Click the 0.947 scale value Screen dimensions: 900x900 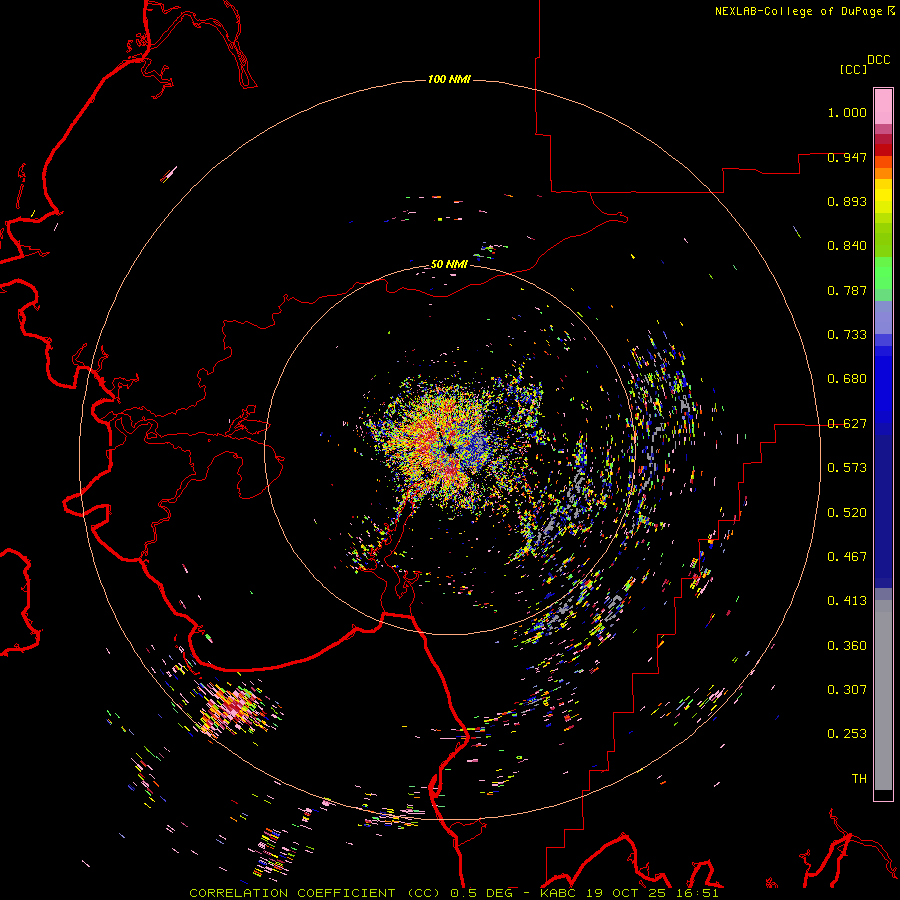(x=847, y=157)
